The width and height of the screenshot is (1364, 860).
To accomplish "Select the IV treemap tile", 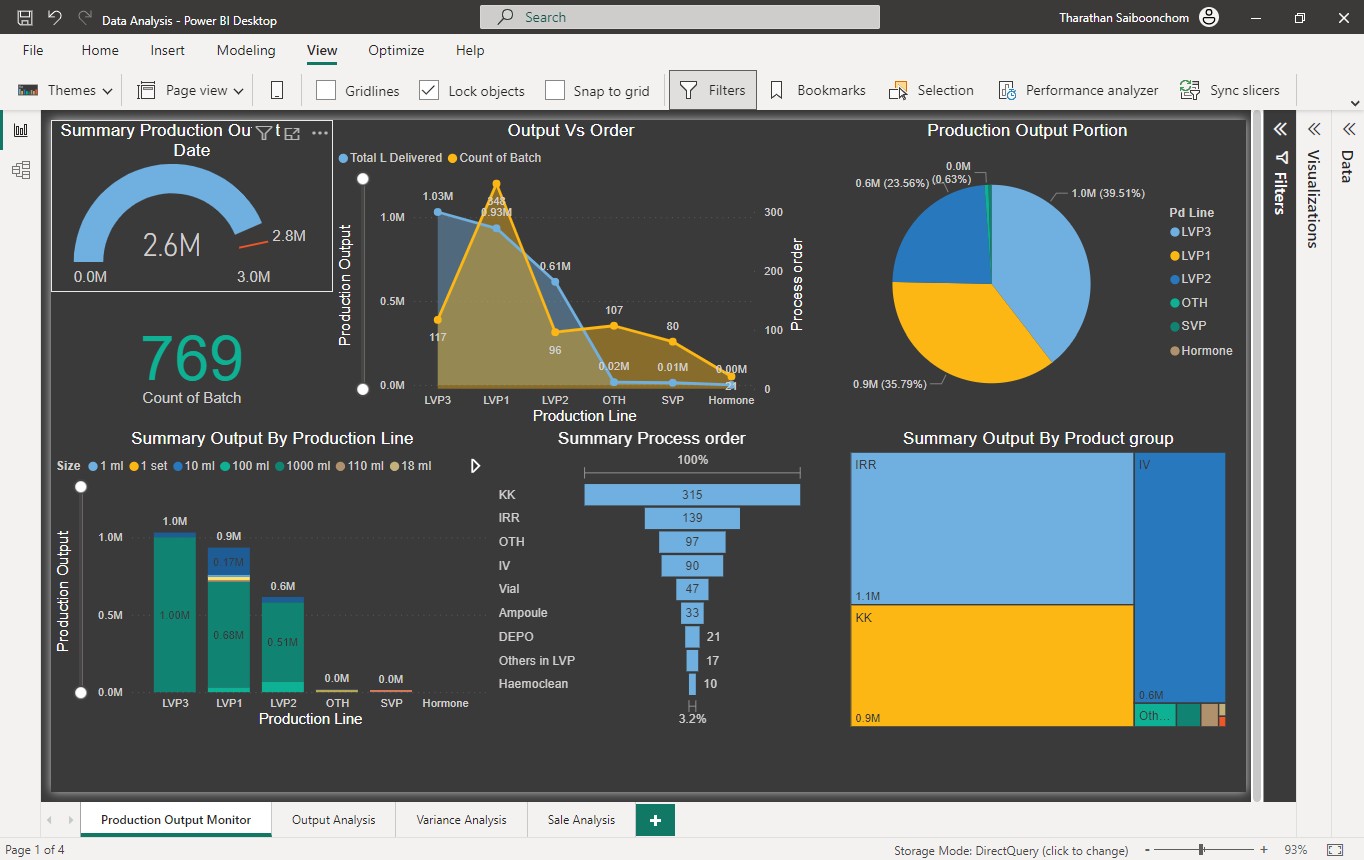I will point(1180,578).
